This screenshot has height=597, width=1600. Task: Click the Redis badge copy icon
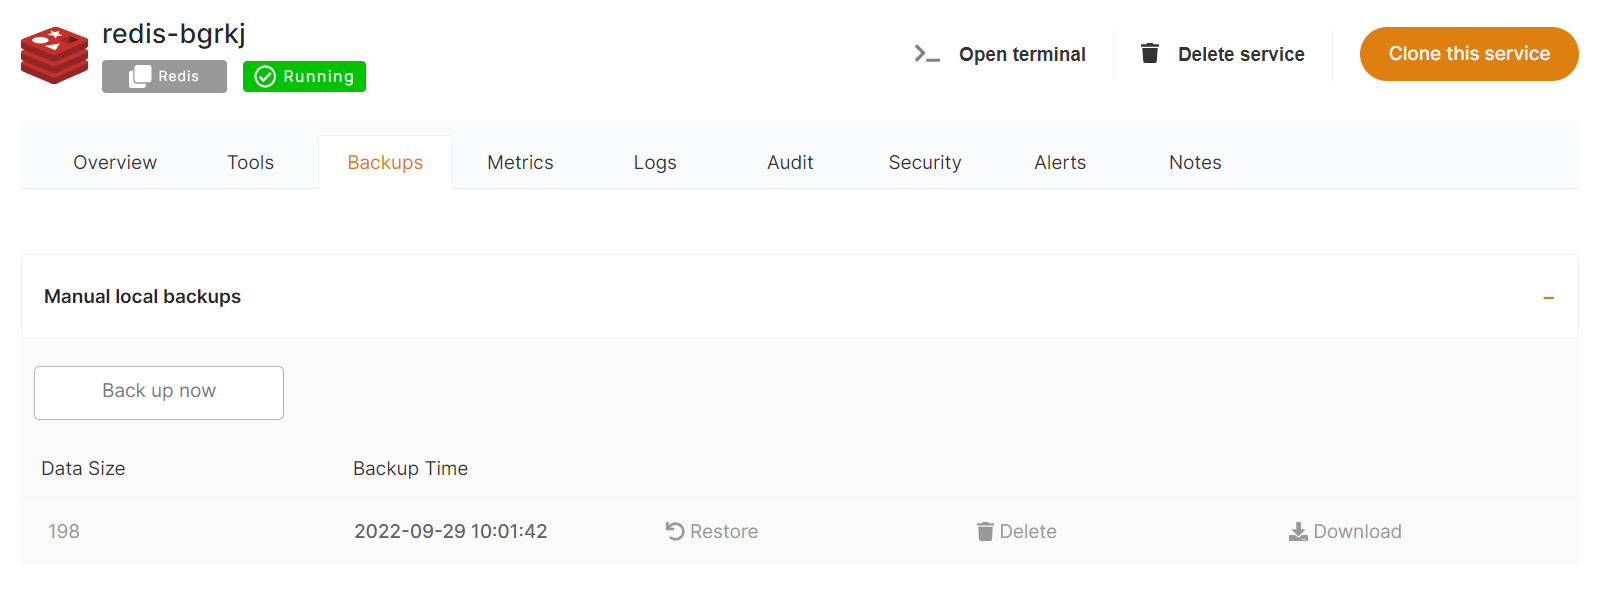click(140, 77)
